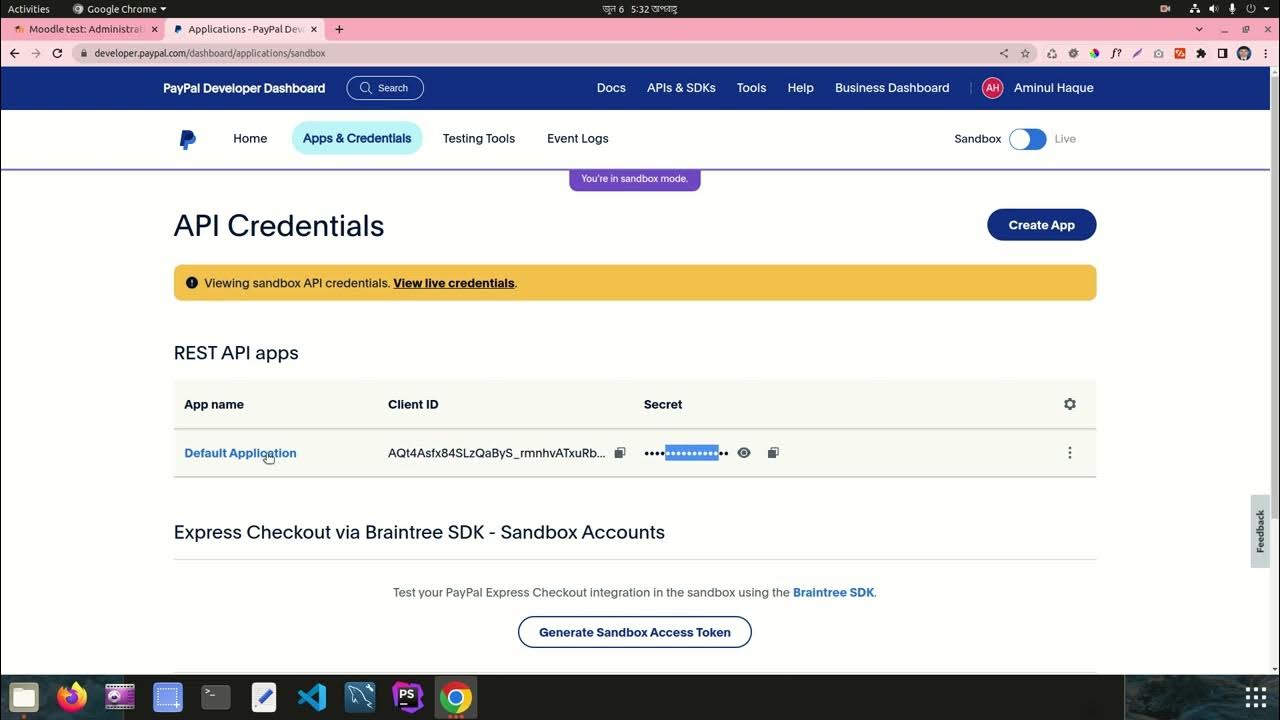Open the color wheel extension
1280x720 pixels.
[x=1094, y=53]
